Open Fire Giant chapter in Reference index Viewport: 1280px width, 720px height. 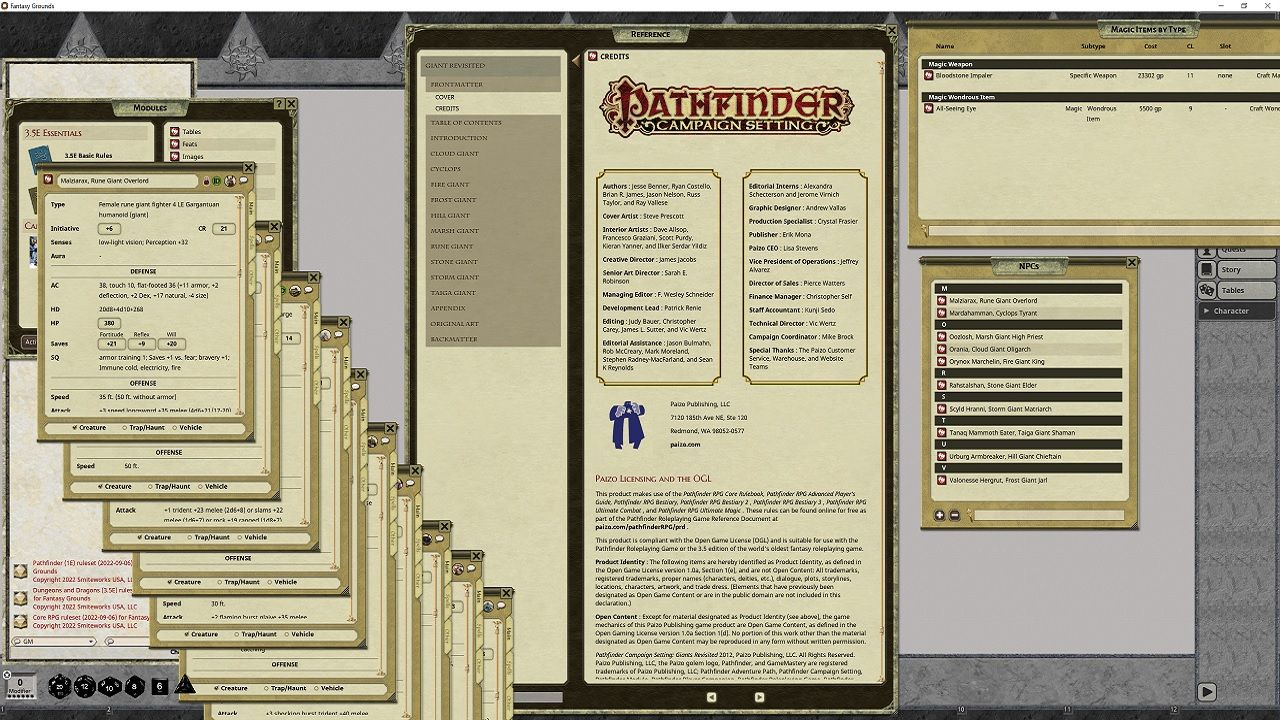click(450, 184)
